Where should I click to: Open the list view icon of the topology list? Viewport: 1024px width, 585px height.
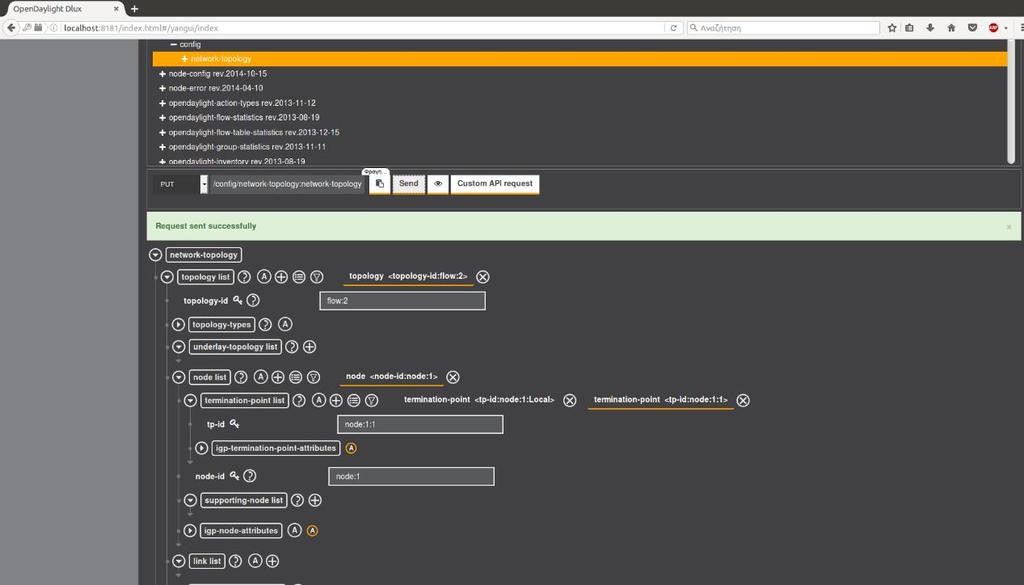(x=299, y=277)
